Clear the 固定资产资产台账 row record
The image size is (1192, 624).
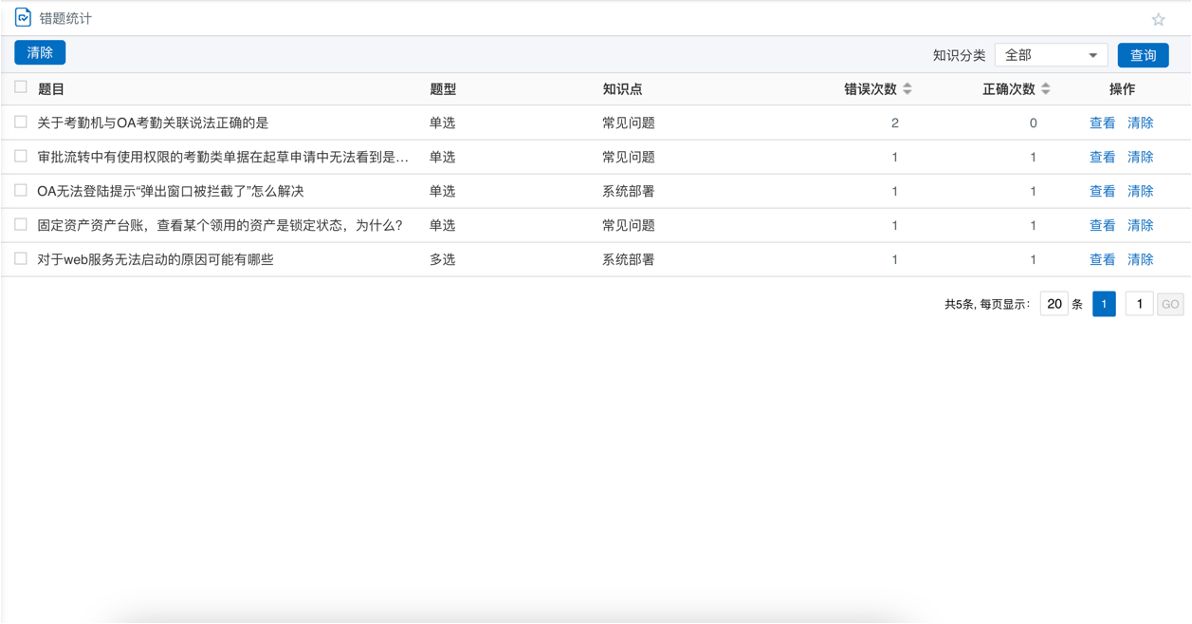pyautogui.click(x=1140, y=225)
